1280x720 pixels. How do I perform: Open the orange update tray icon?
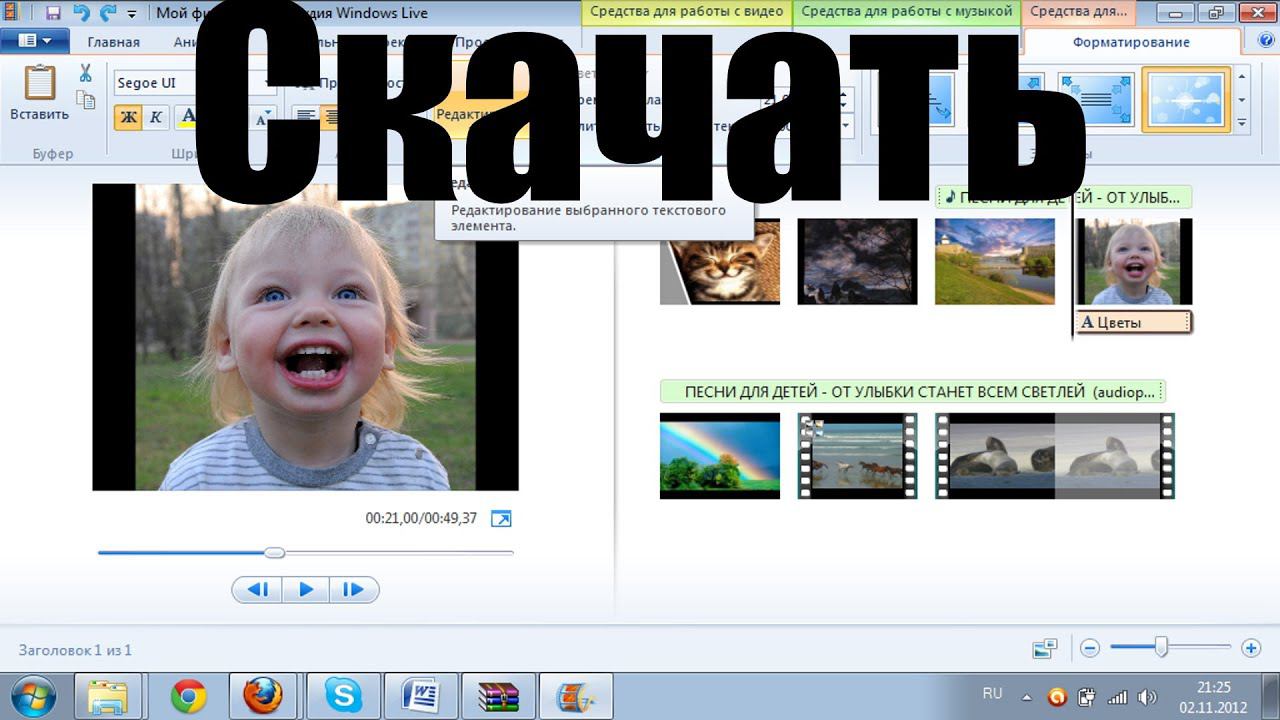(x=1057, y=697)
